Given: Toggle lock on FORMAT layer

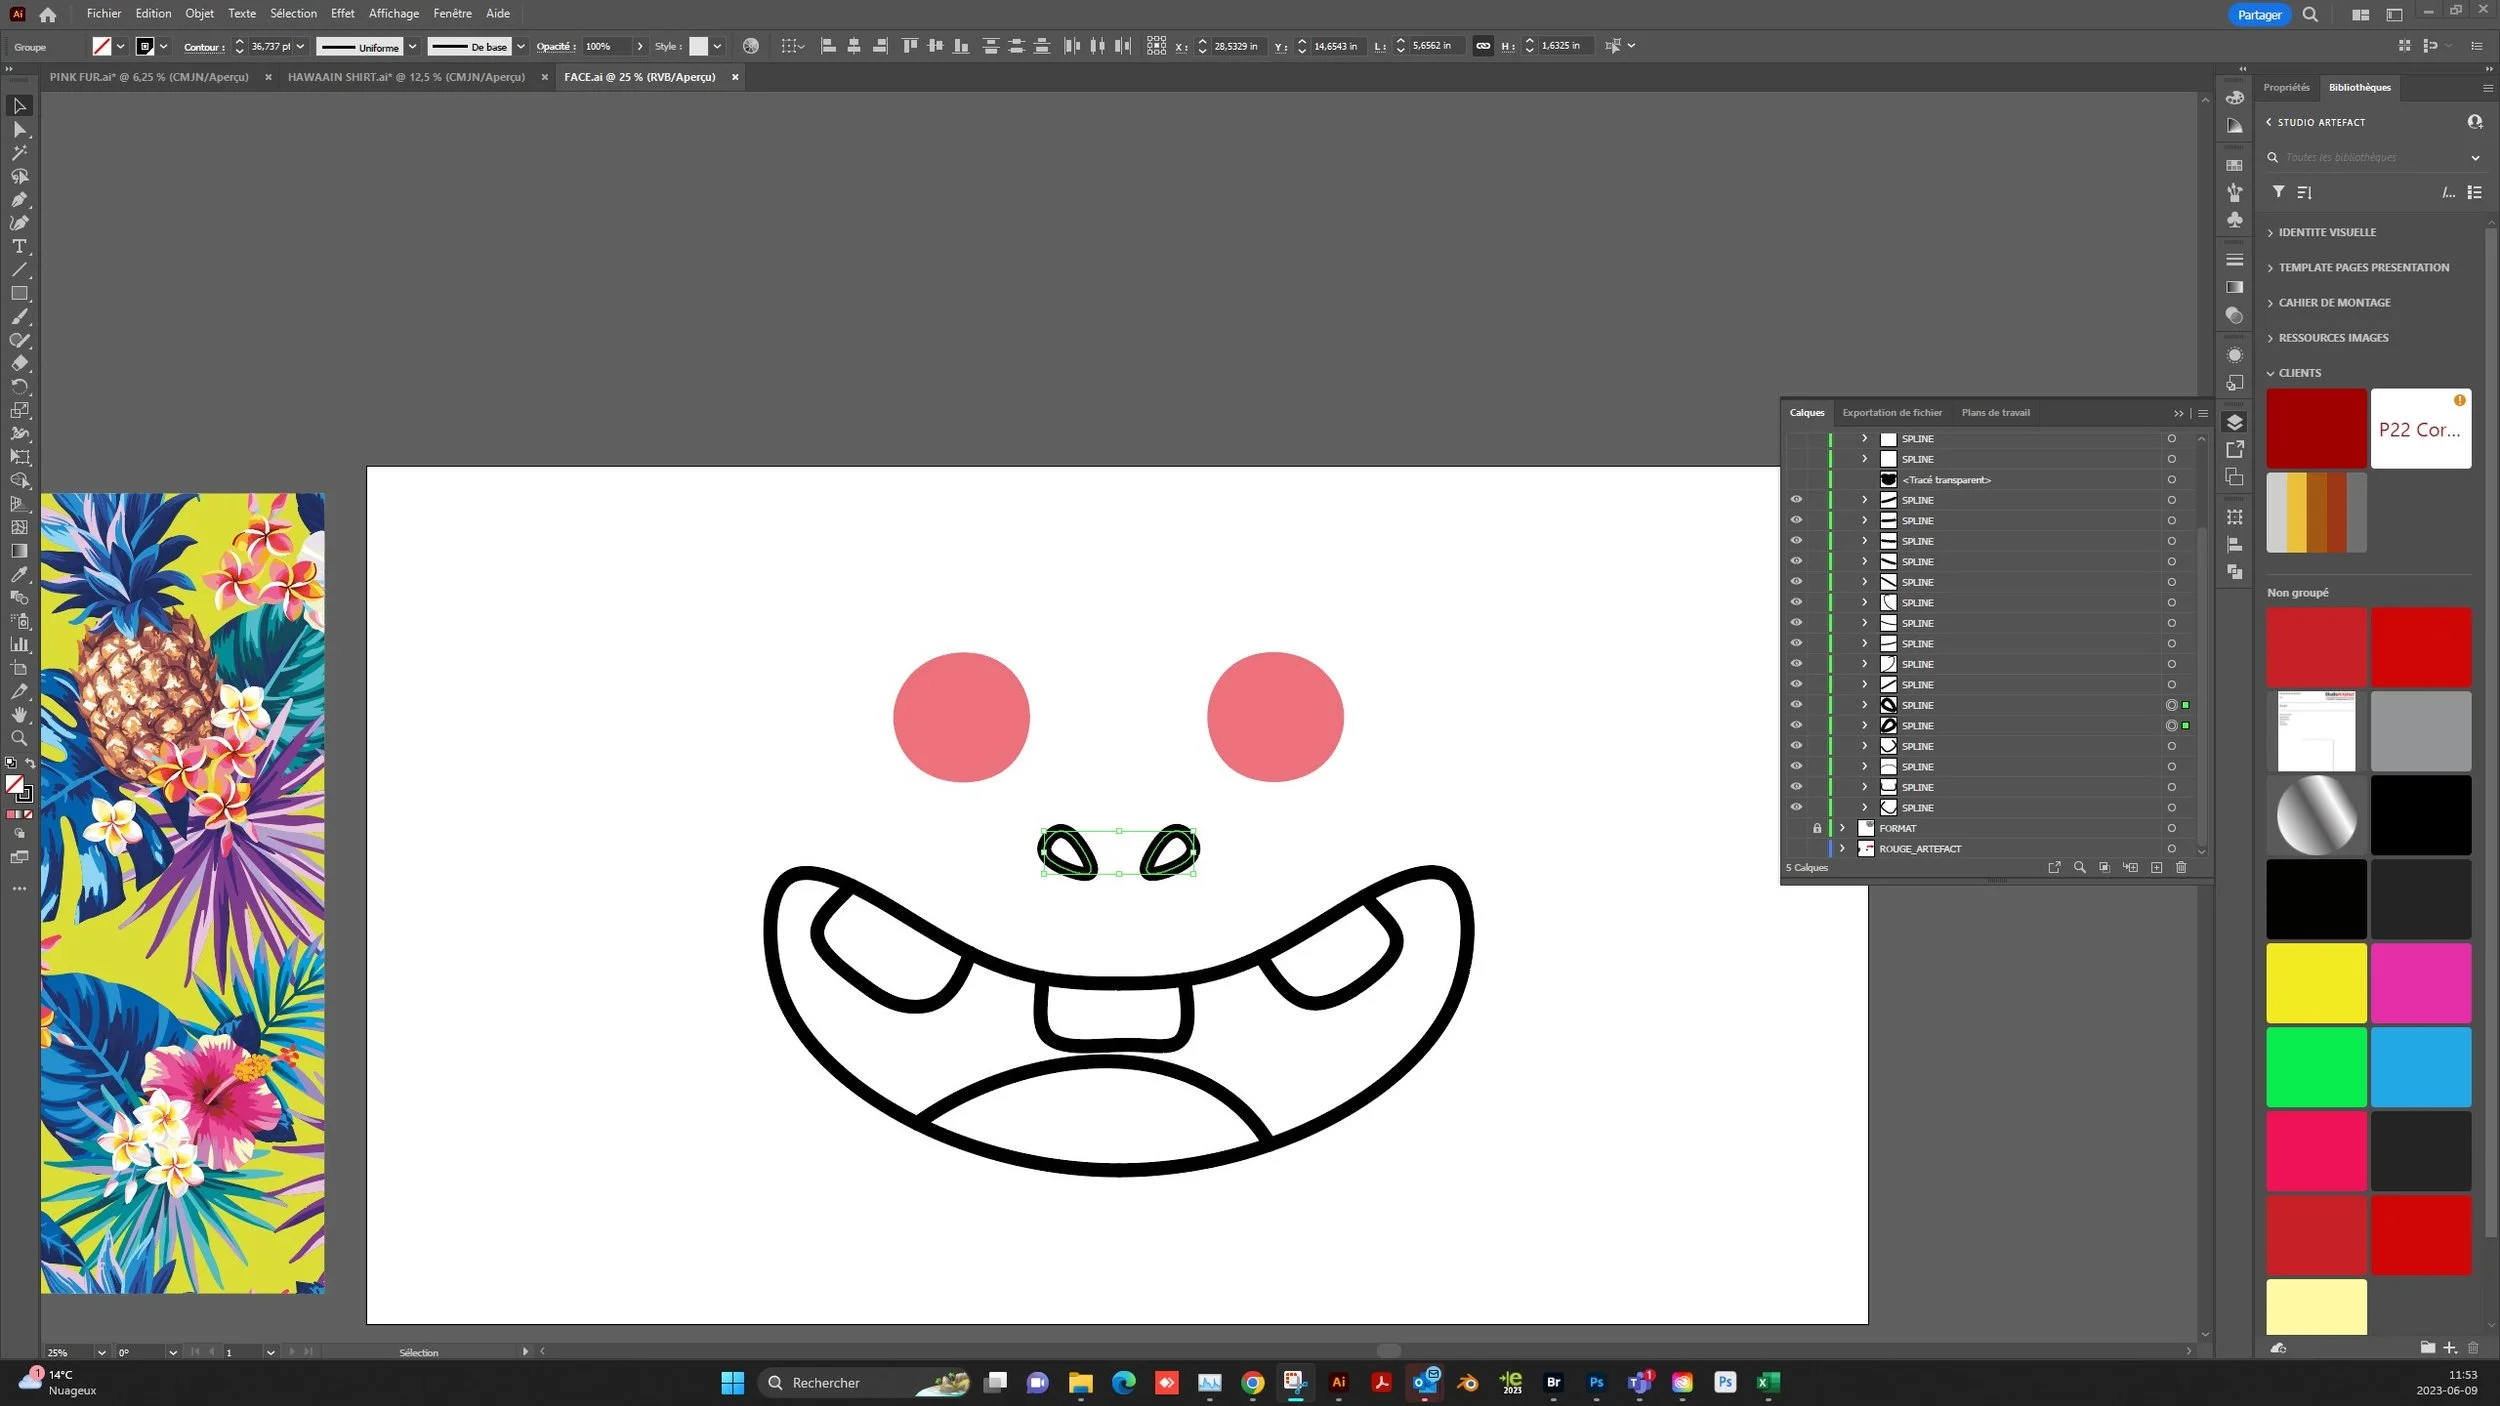Looking at the screenshot, I should tap(1817, 828).
